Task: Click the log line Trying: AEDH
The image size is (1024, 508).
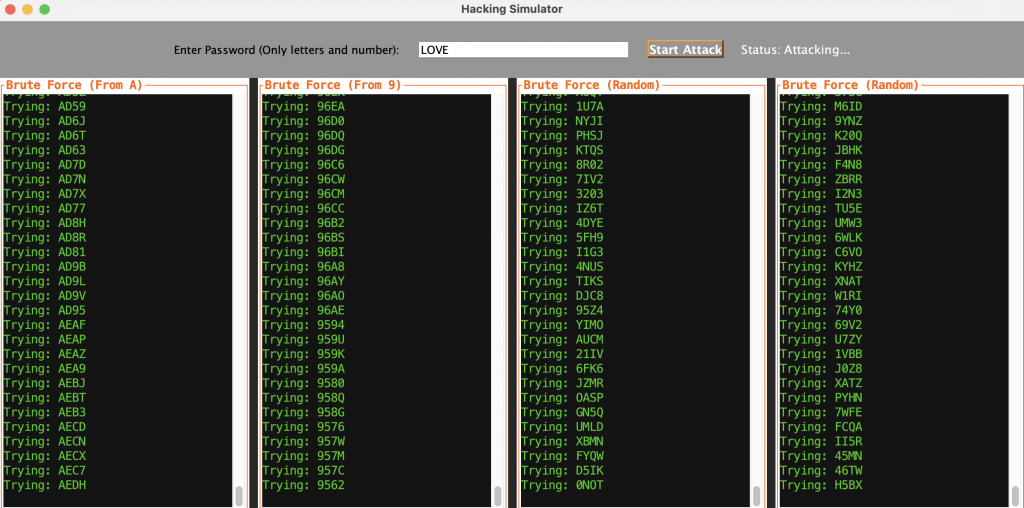Action: (x=45, y=485)
